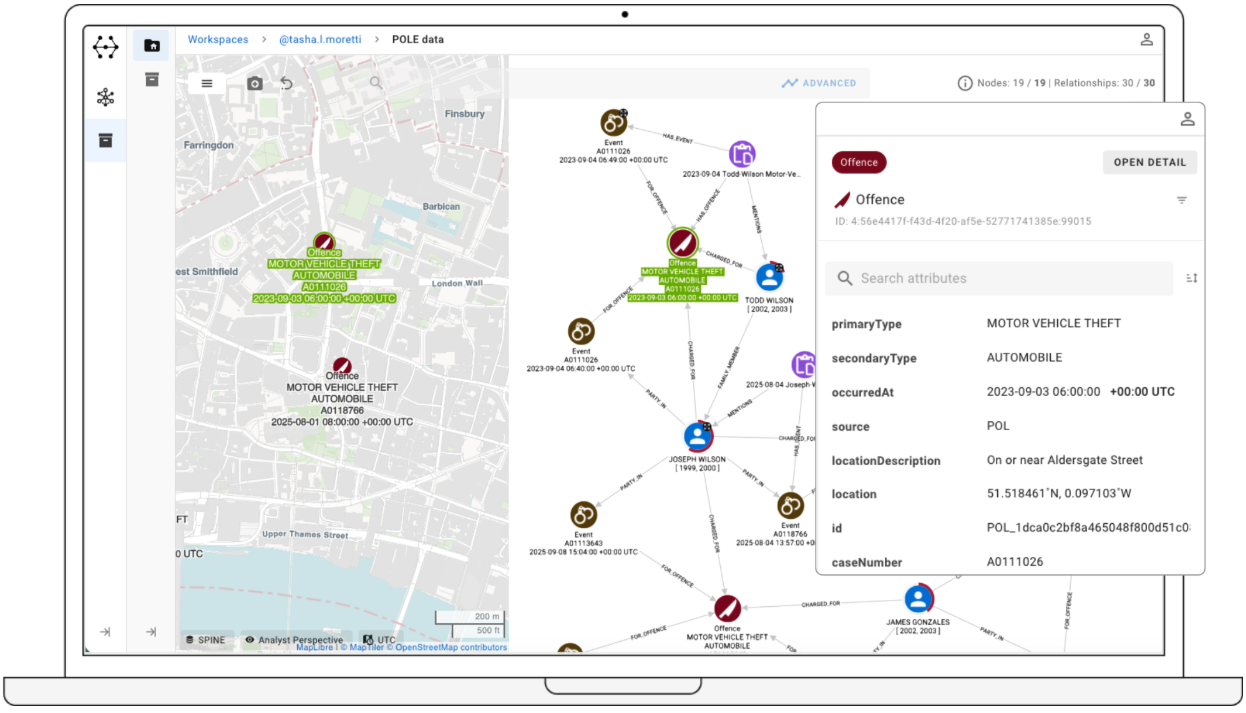Open @tasha.l.moretti breadcrumb link
This screenshot has height=713, width=1246.
(321, 40)
